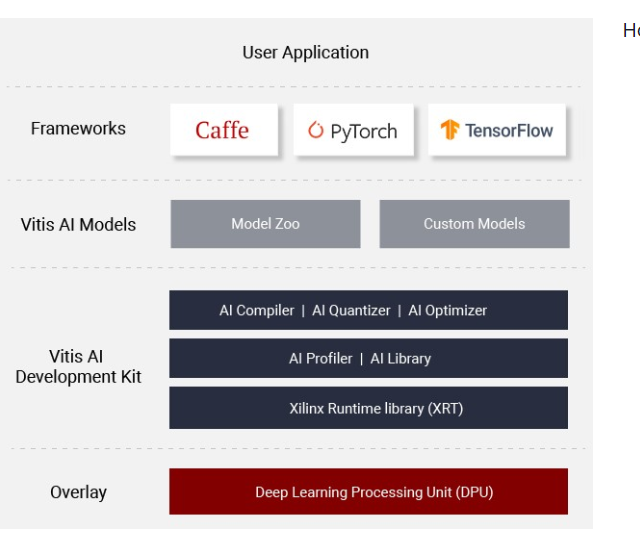Click the PyTorch flame icon

316,131
